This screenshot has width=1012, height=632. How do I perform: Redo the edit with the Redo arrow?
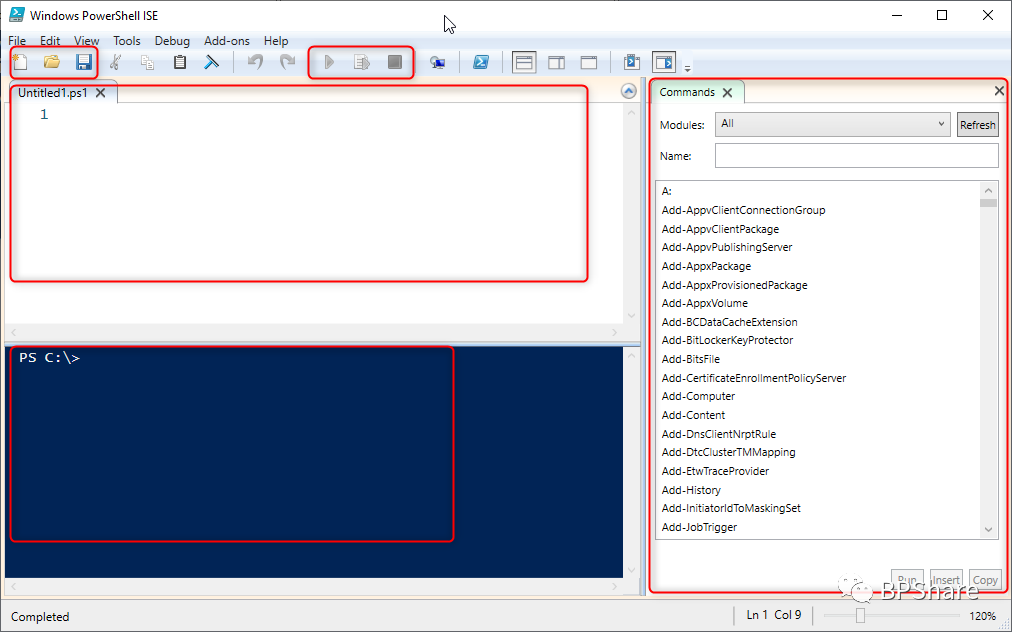click(x=287, y=62)
